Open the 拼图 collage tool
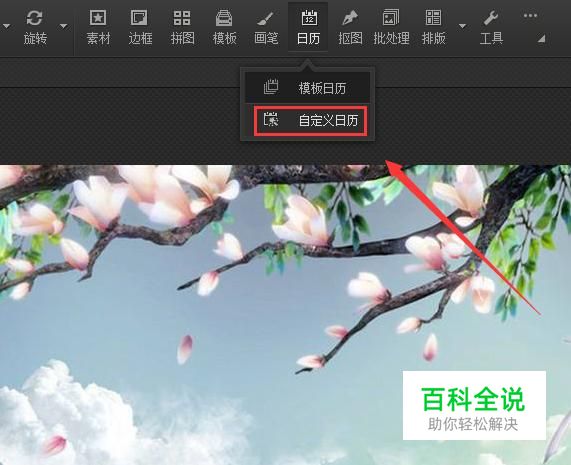 click(x=182, y=27)
